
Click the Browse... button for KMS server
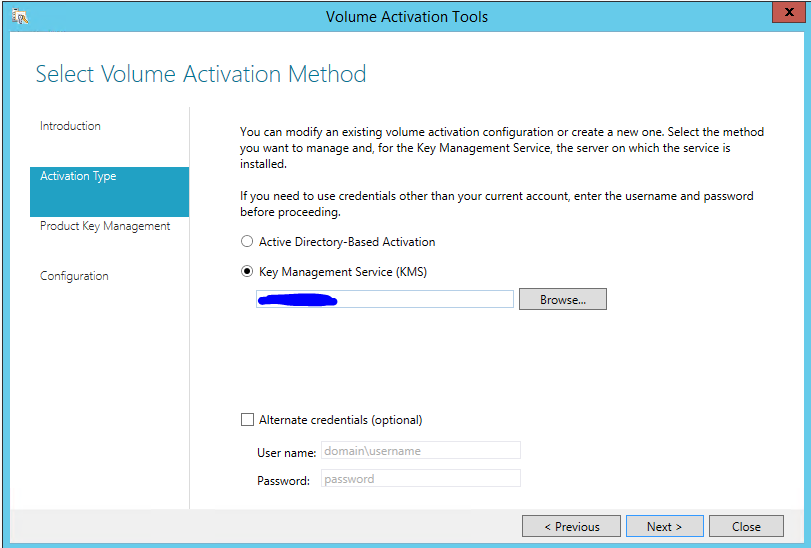click(x=563, y=299)
